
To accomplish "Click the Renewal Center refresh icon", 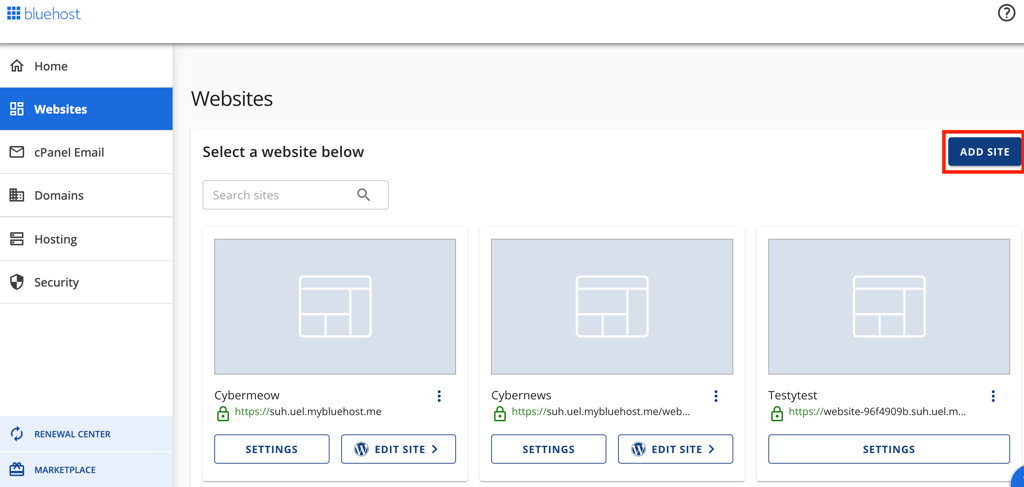I will 17,433.
